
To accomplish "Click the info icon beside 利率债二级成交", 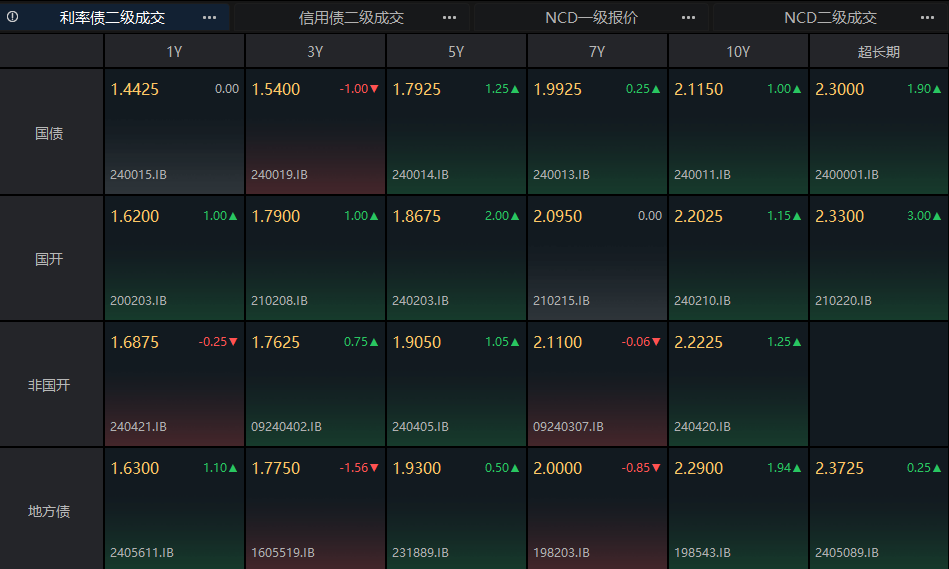I will pos(12,17).
